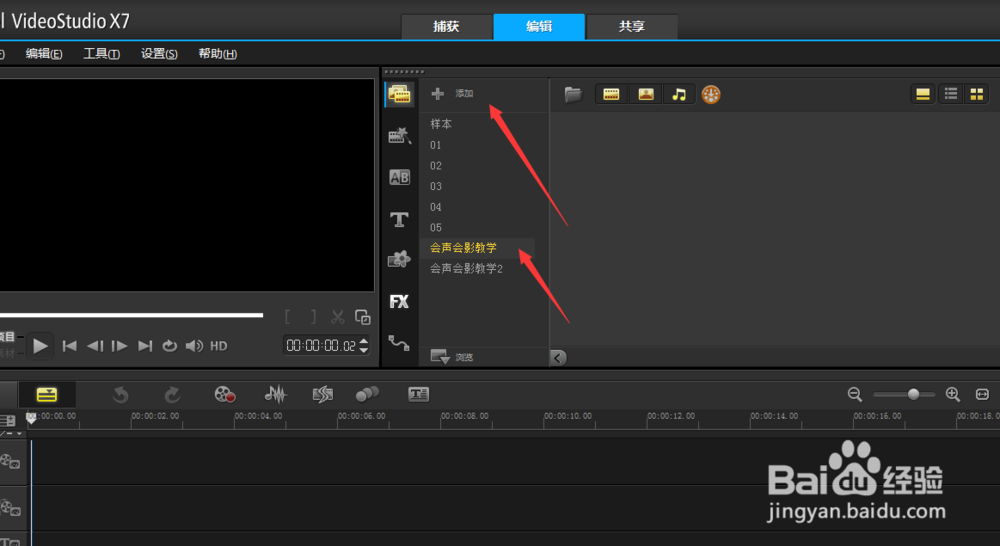The height and width of the screenshot is (546, 1000).
Task: Switch to the 编辑 tab
Action: coord(539,27)
